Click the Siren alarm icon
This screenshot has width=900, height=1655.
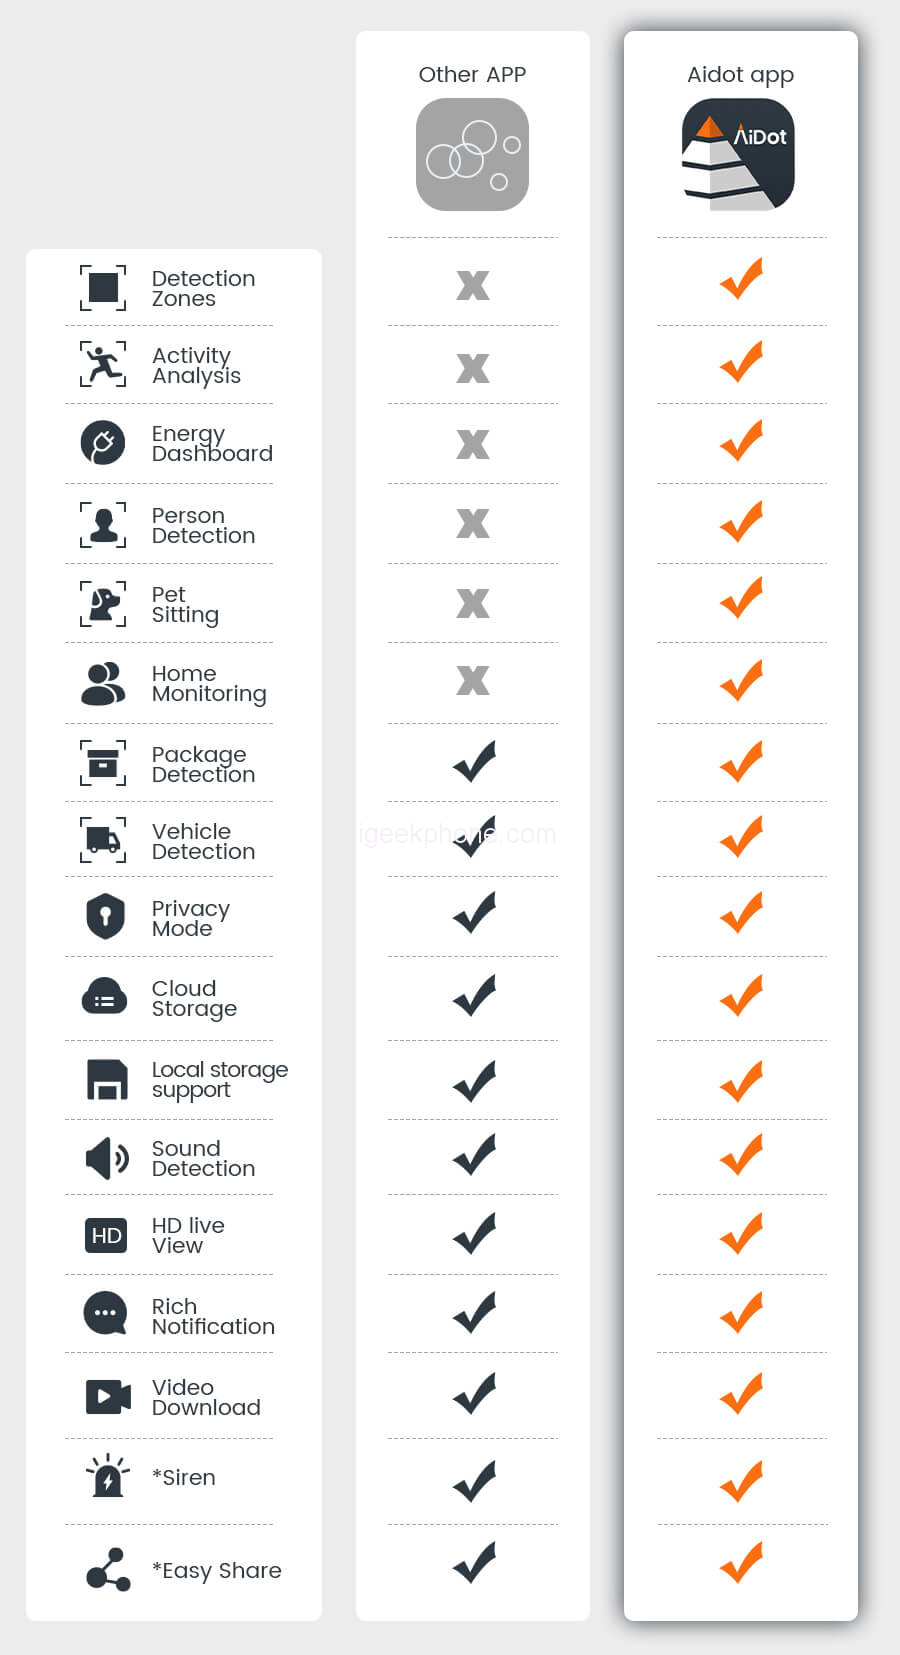coord(107,1476)
